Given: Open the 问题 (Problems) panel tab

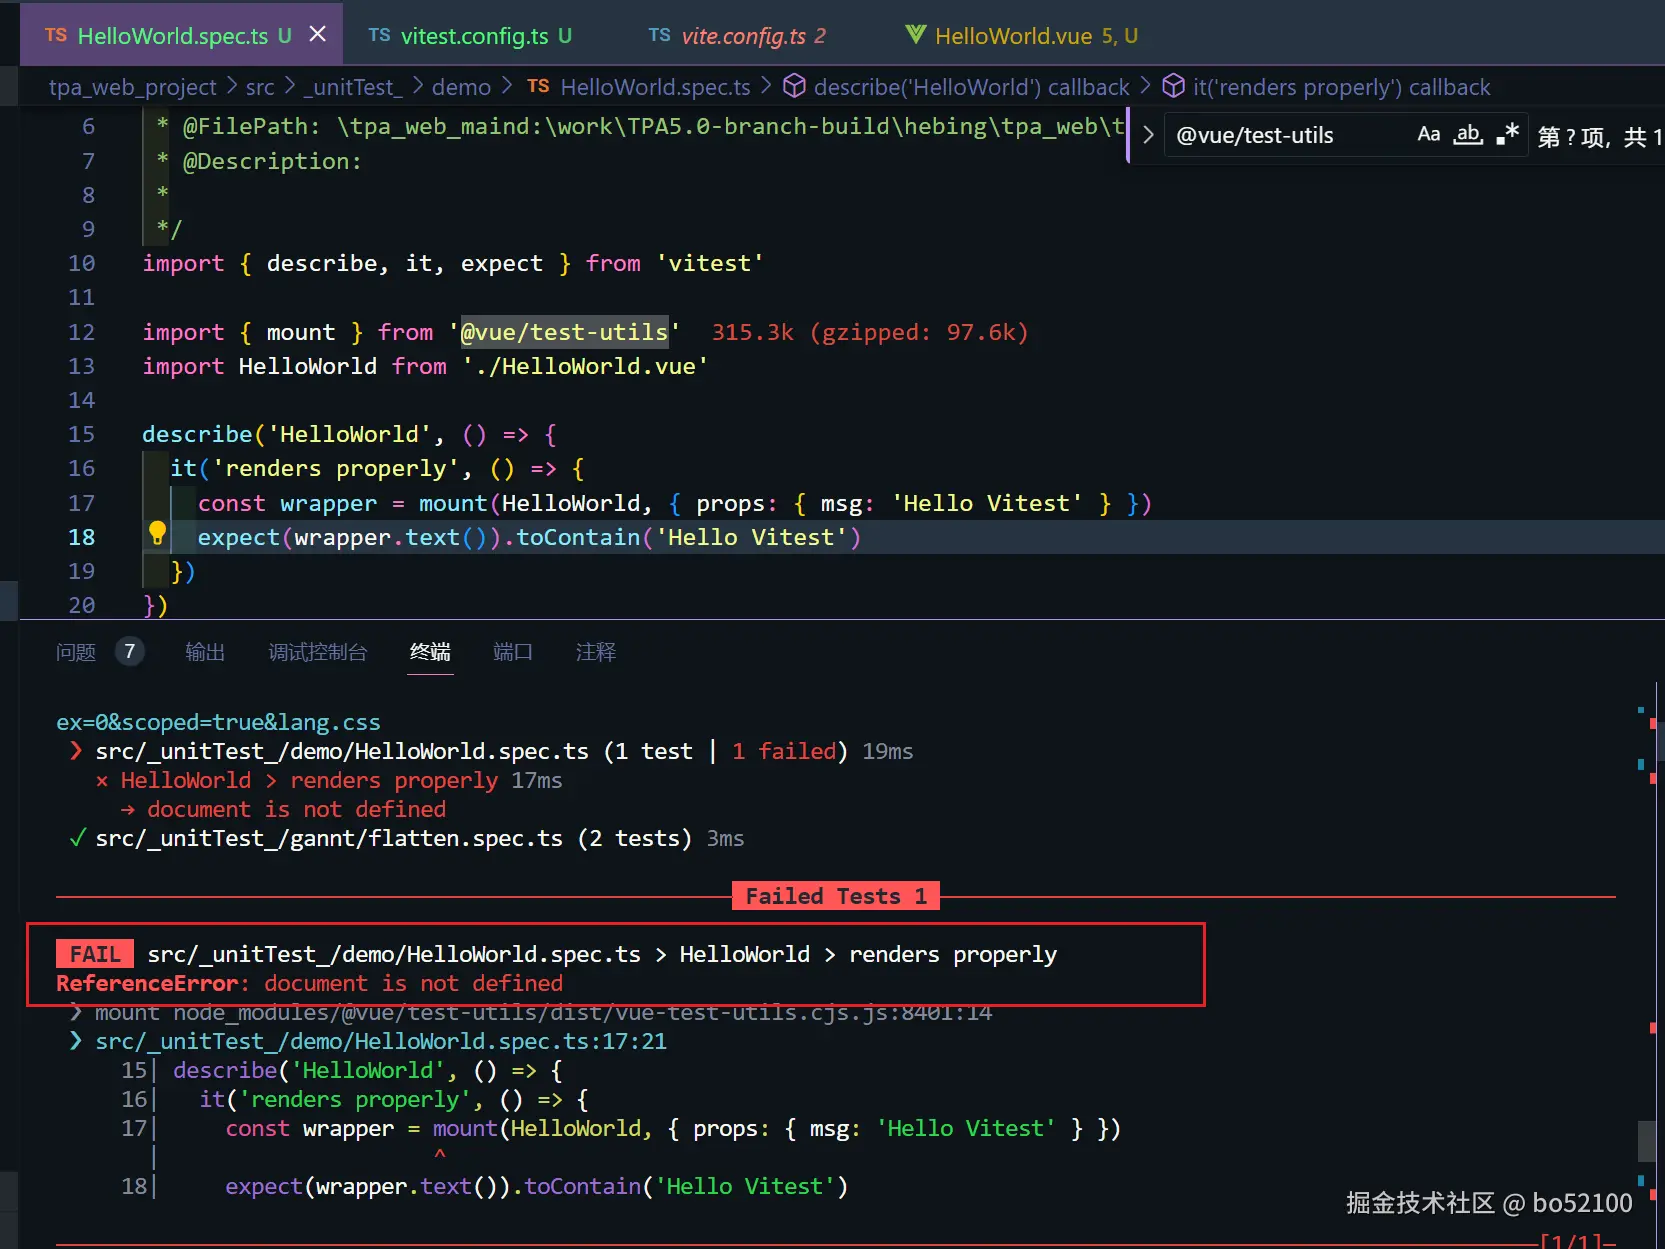Looking at the screenshot, I should (x=76, y=652).
